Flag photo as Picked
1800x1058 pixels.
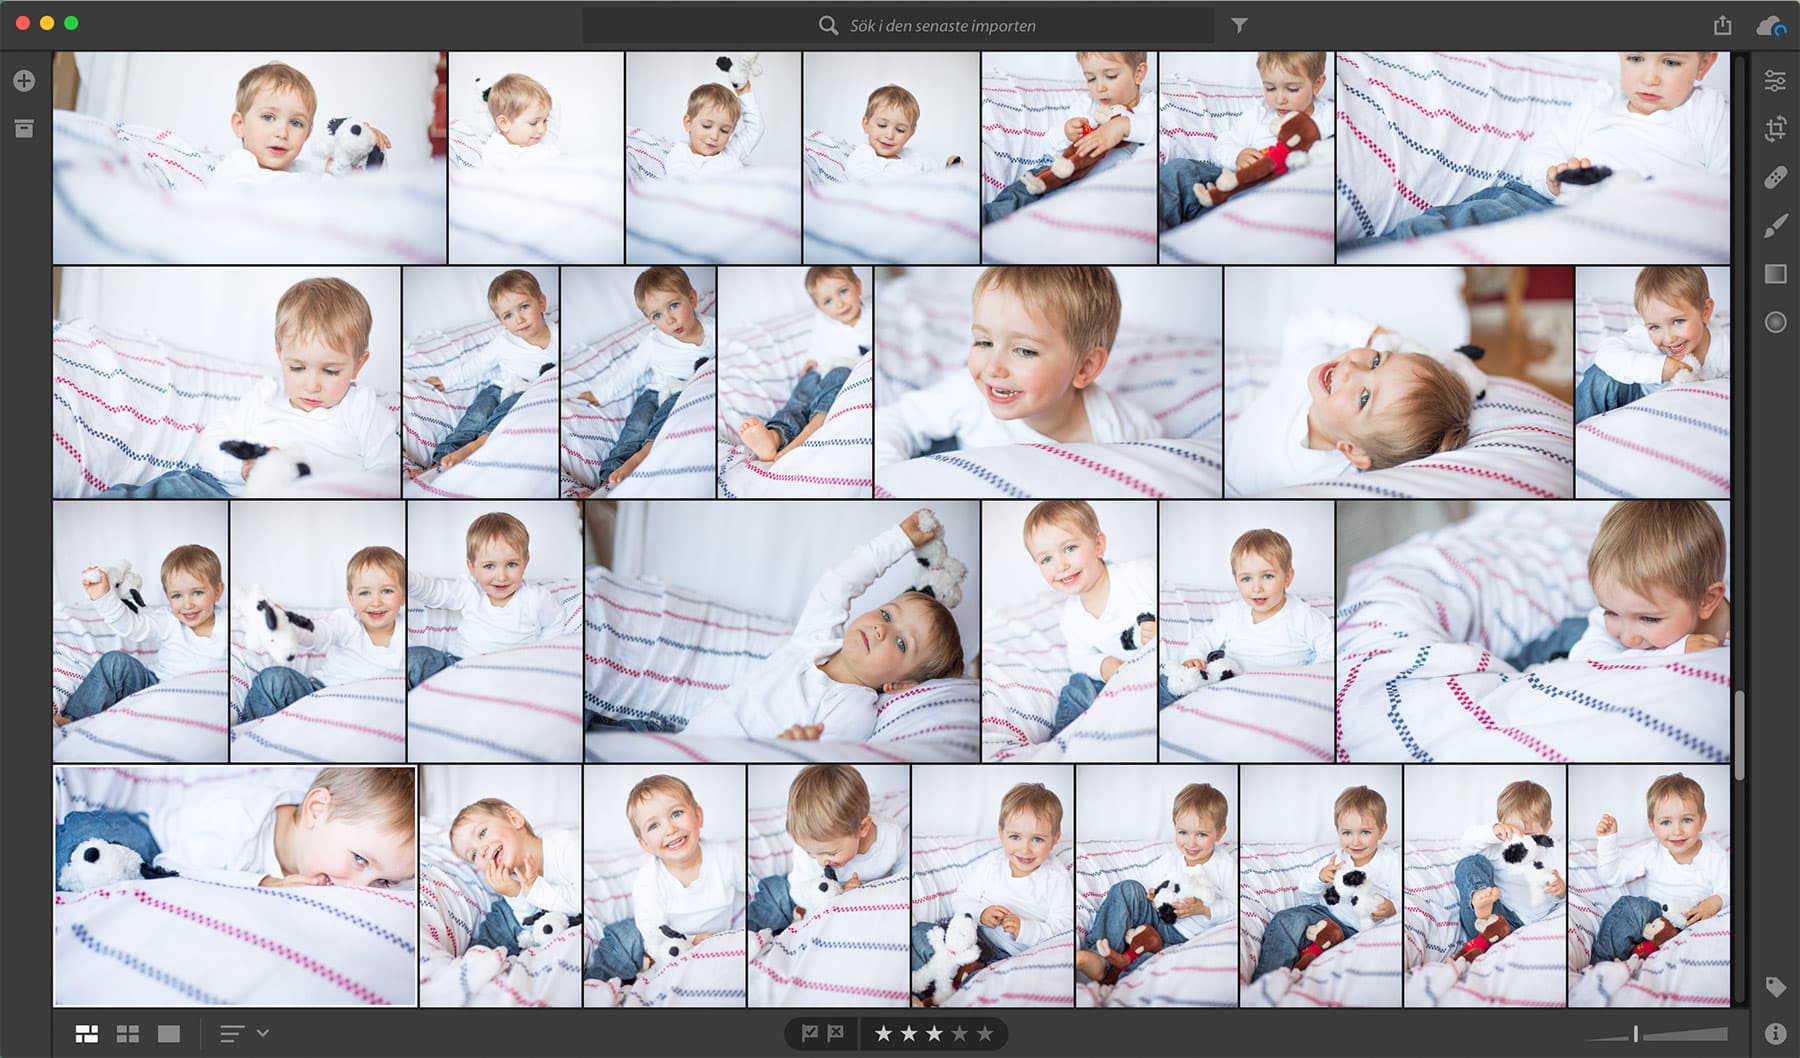click(810, 1033)
